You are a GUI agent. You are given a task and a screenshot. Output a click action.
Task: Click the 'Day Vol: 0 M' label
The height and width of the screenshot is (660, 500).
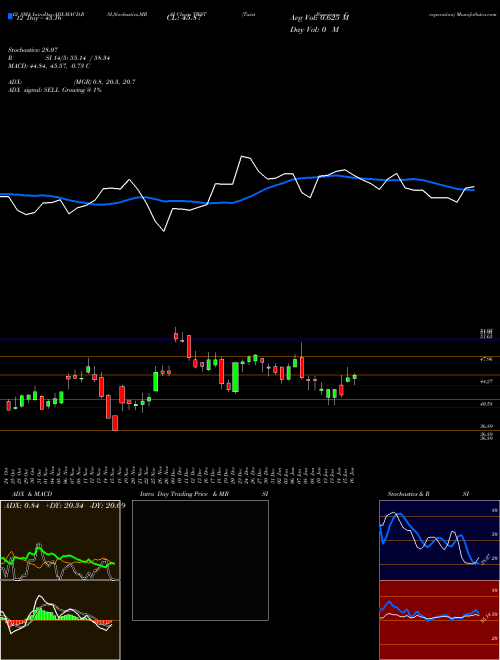pyautogui.click(x=314, y=30)
